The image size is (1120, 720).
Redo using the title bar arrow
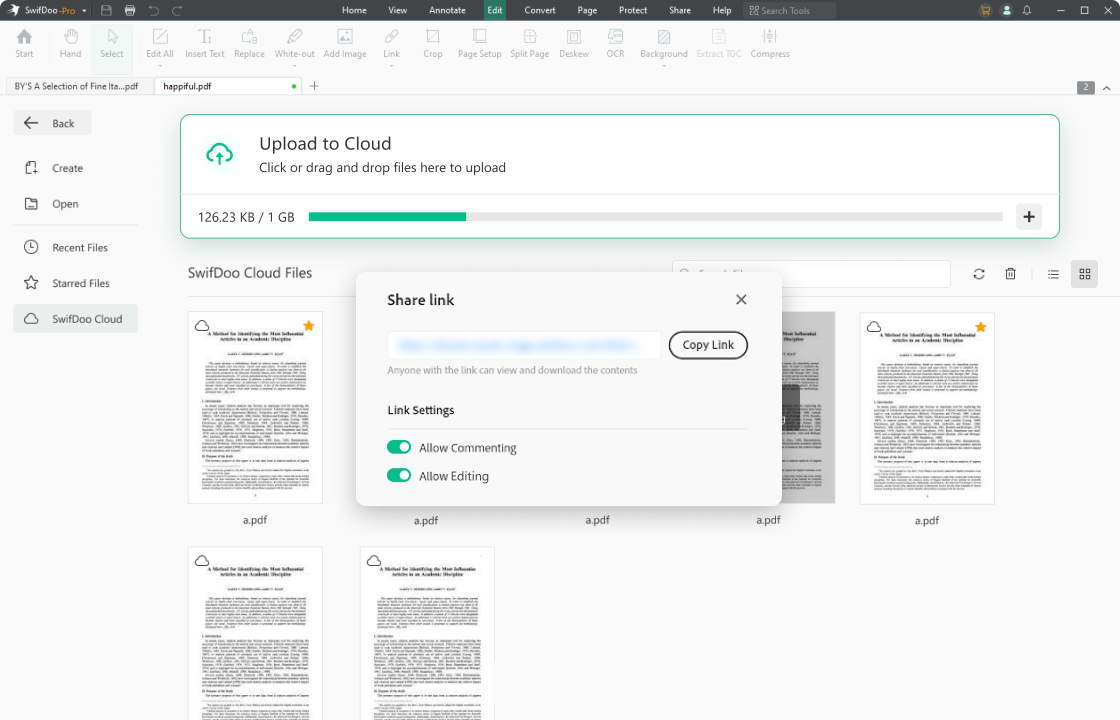click(x=177, y=11)
